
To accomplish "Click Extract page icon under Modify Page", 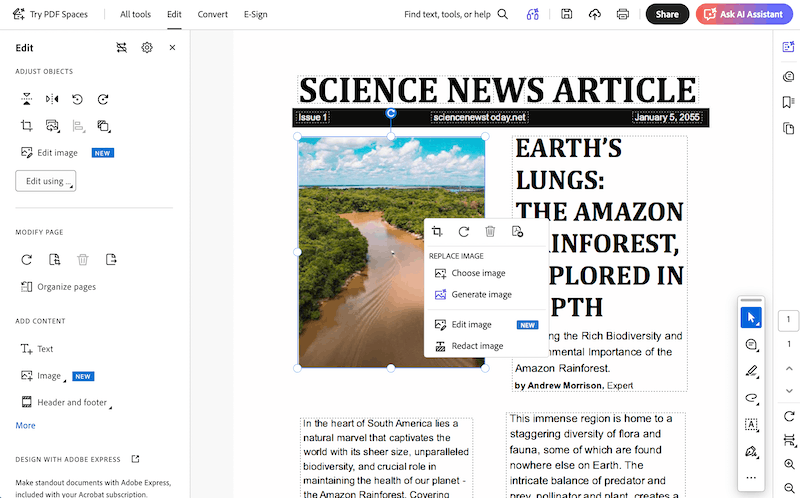I will 111,260.
